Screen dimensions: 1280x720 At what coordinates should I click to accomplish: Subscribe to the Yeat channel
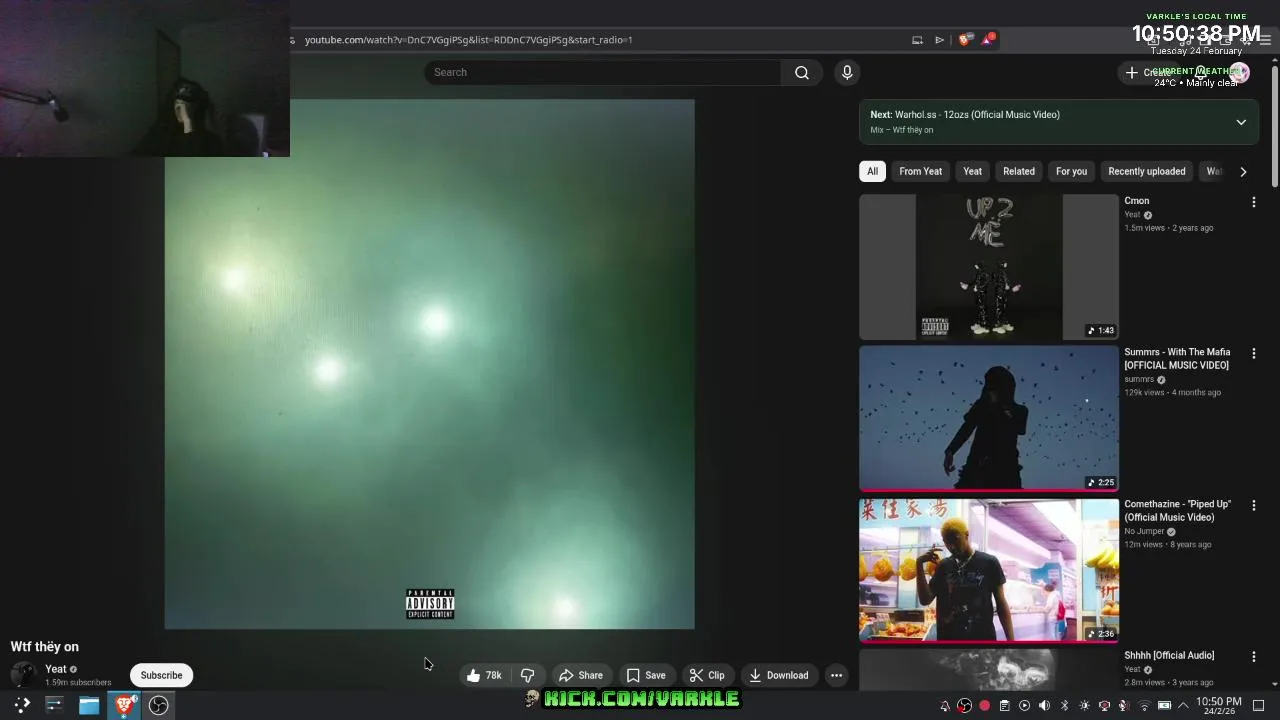(x=161, y=675)
